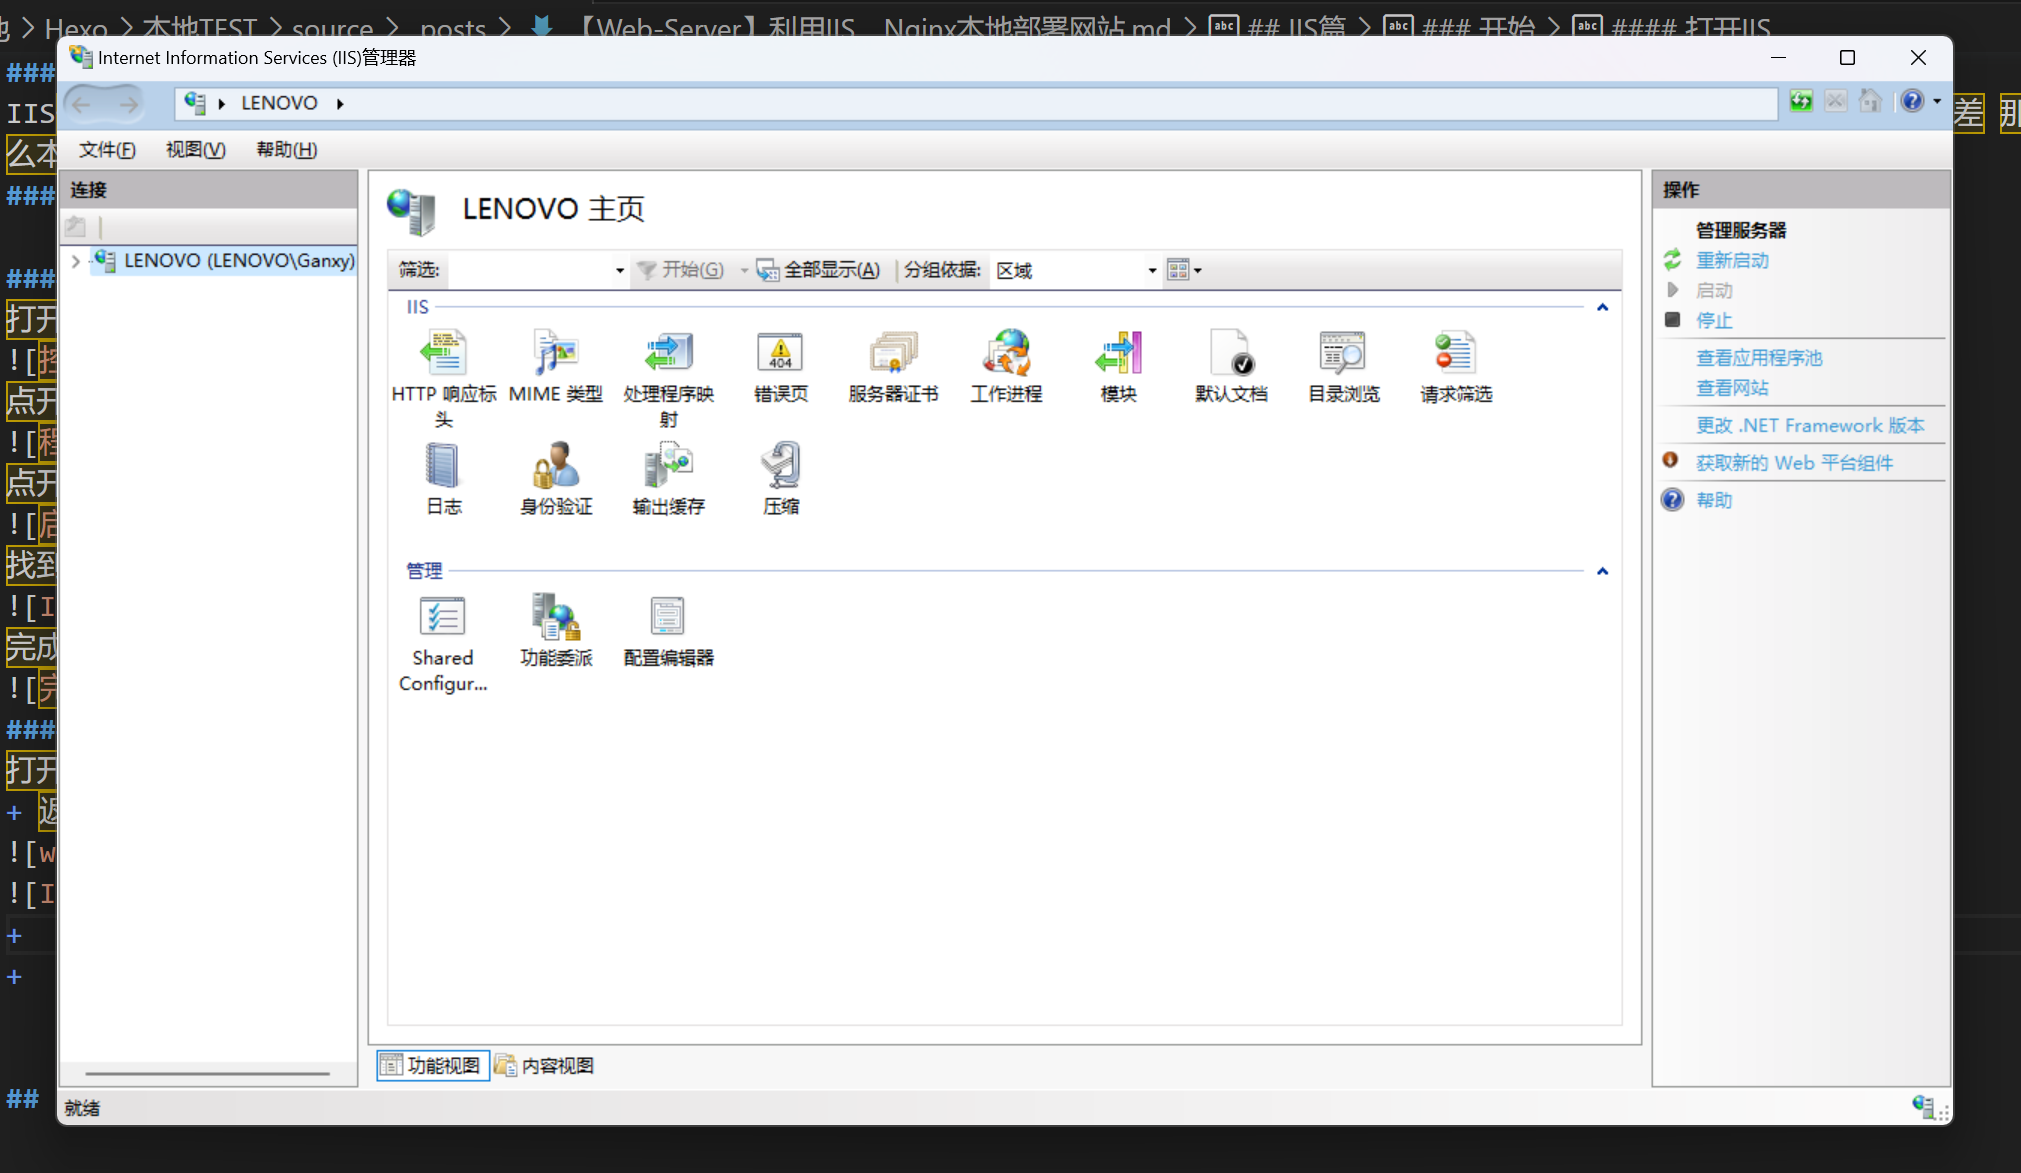Open Shared Configuration icon
Image resolution: width=2021 pixels, height=1173 pixels.
443,643
